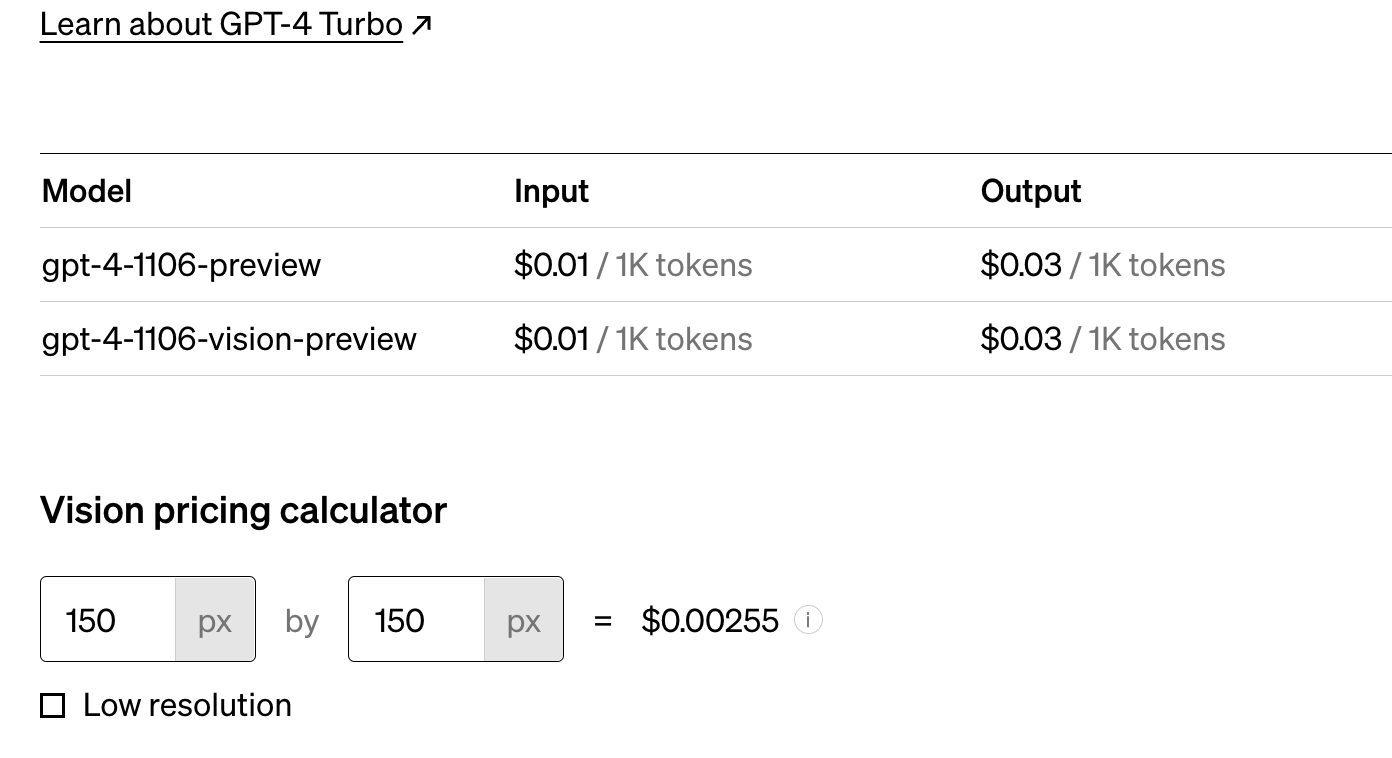Click the gpt-4-1106-vision-preview model name

tap(229, 338)
